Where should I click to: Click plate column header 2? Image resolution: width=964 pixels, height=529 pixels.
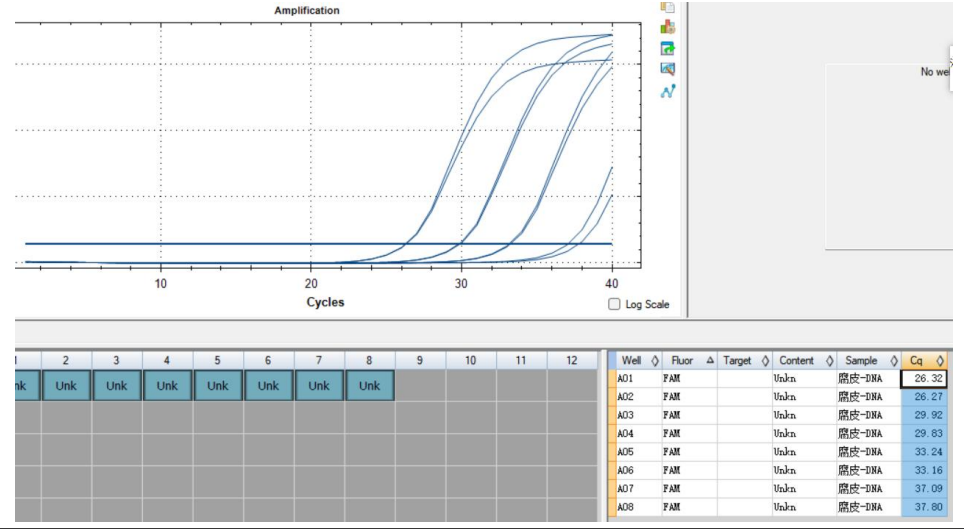66,360
